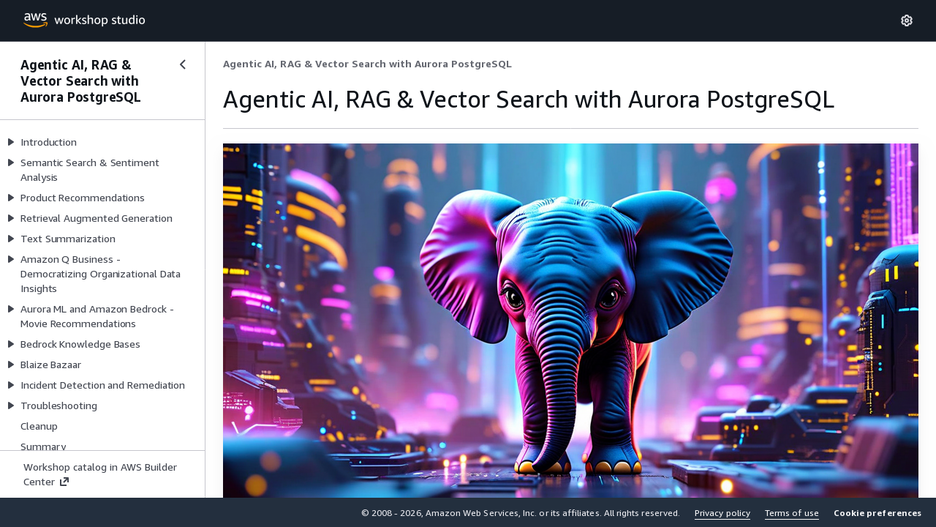
Task: Open Aurora ML Movie Recommendations section
Action: point(97,316)
